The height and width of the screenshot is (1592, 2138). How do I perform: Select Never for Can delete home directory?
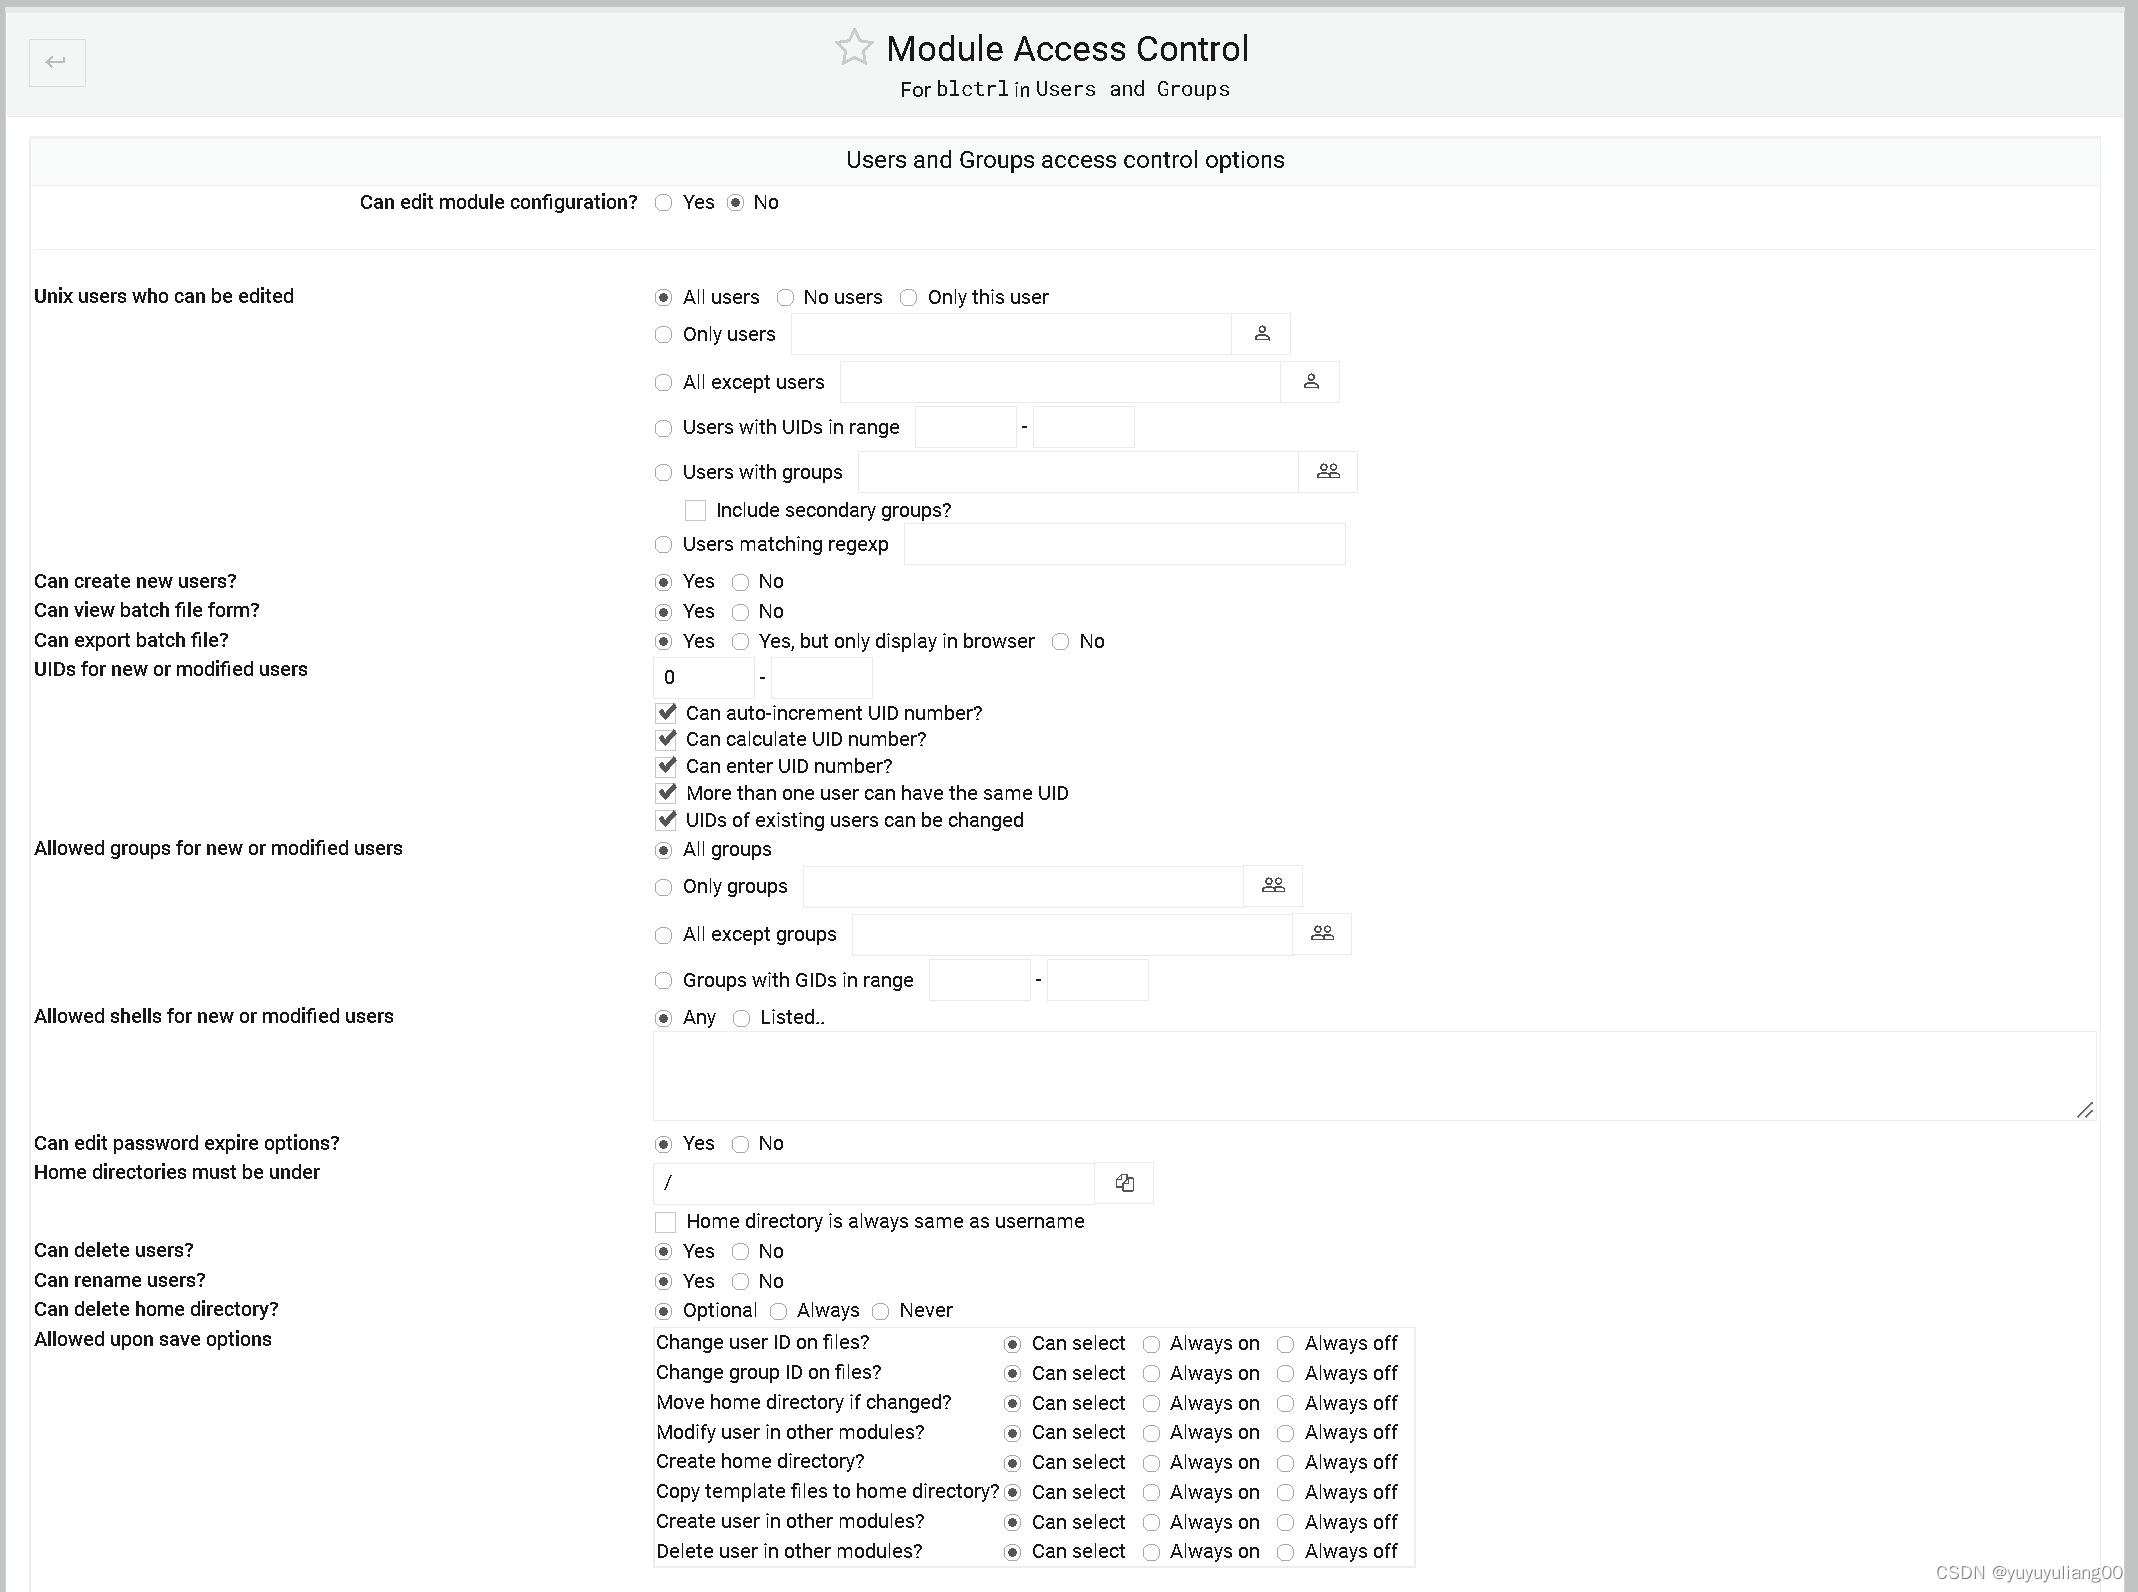click(881, 1310)
